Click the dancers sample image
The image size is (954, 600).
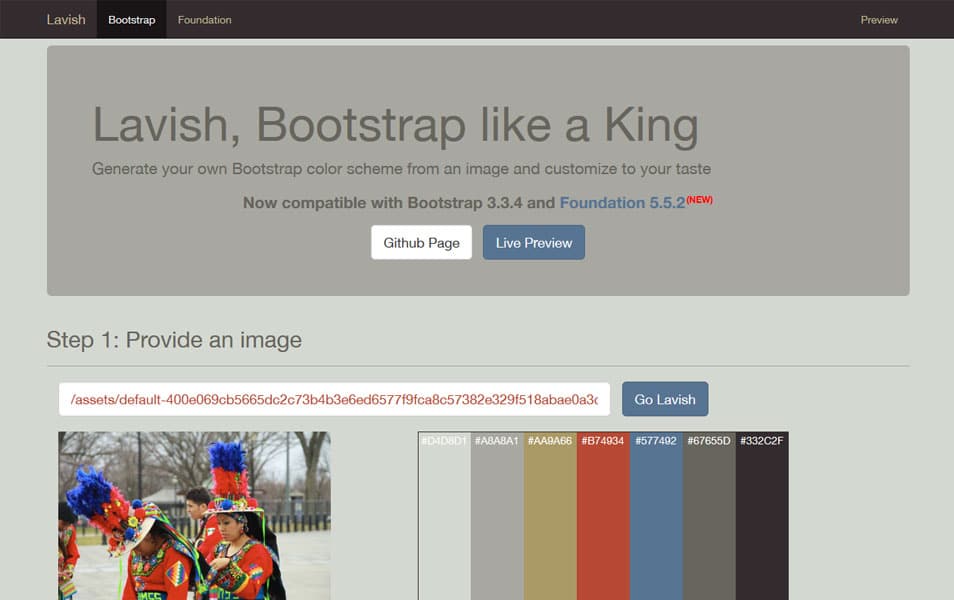click(x=194, y=515)
